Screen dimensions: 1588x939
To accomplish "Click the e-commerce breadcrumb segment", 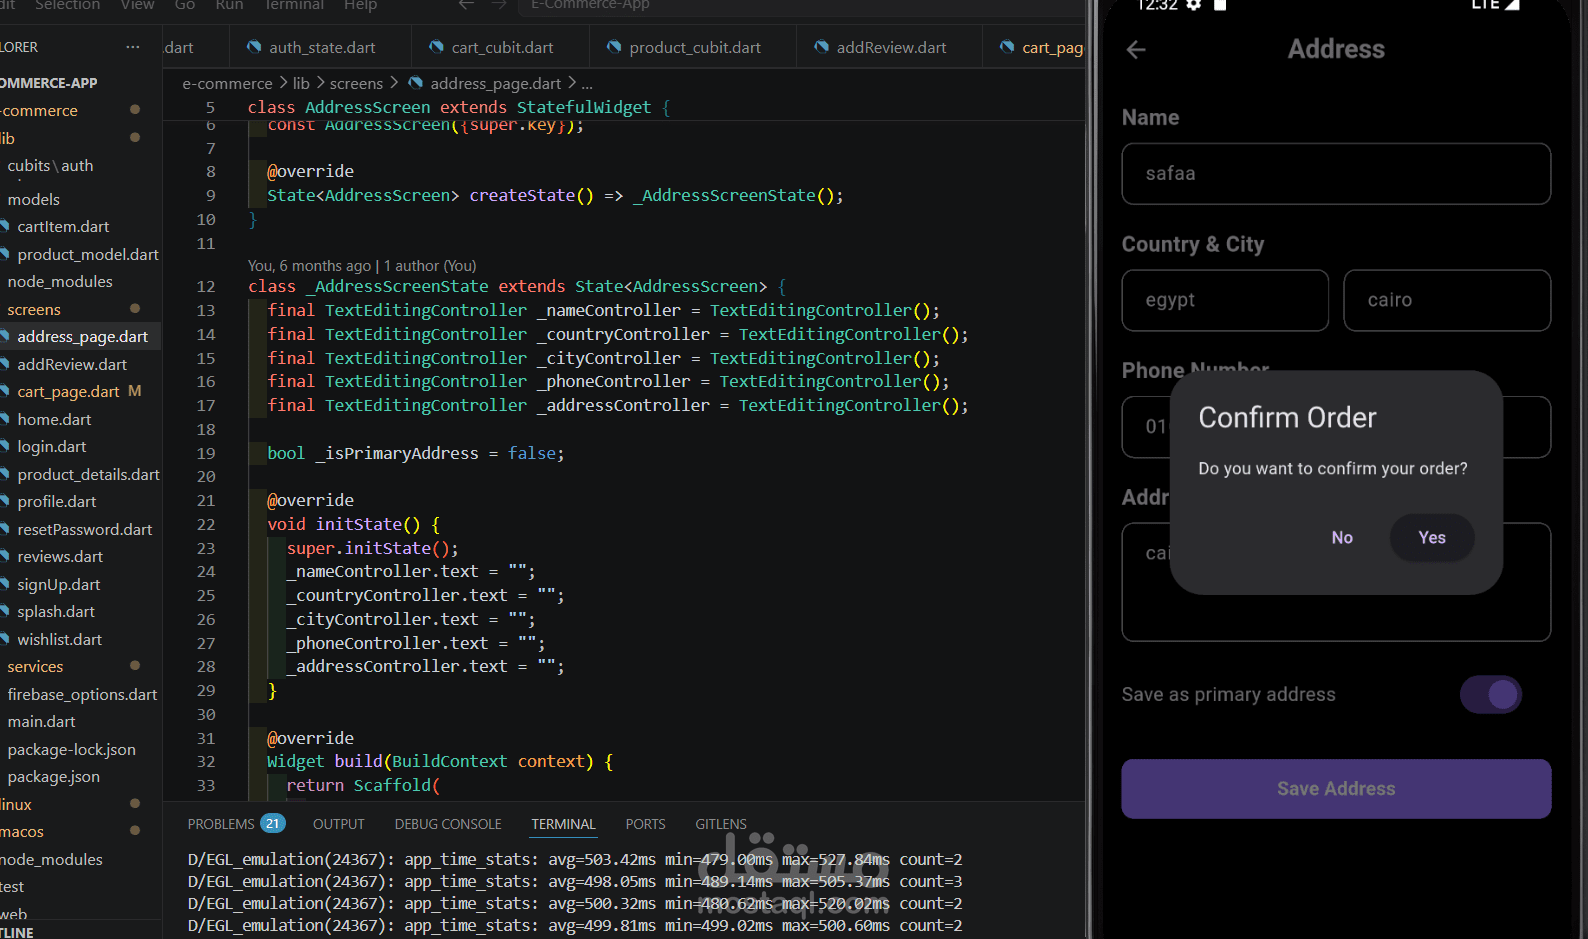I will (227, 83).
